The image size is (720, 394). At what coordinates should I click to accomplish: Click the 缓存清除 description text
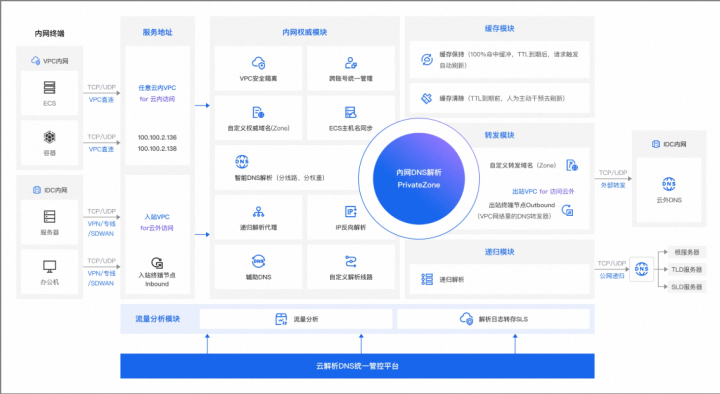coord(502,98)
